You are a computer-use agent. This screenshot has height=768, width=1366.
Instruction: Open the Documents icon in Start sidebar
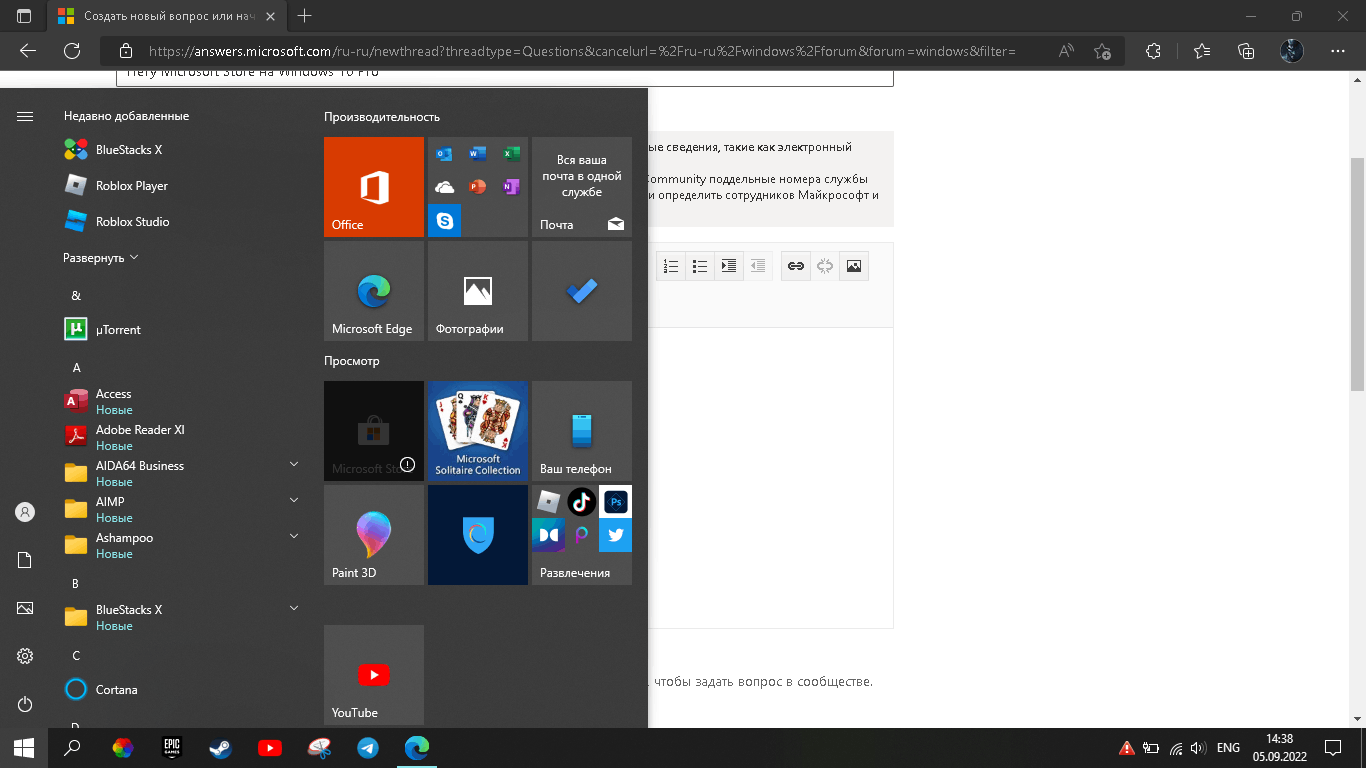tap(25, 560)
